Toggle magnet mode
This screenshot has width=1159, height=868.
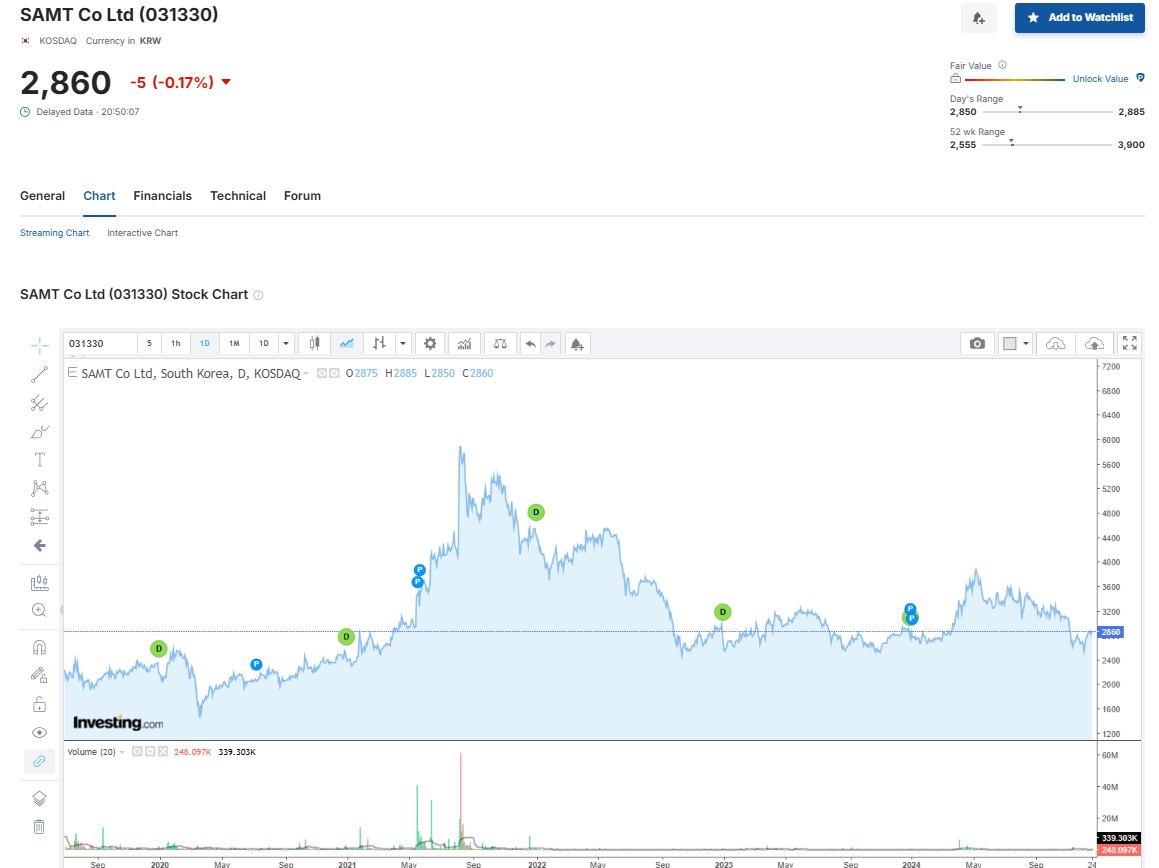[39, 648]
